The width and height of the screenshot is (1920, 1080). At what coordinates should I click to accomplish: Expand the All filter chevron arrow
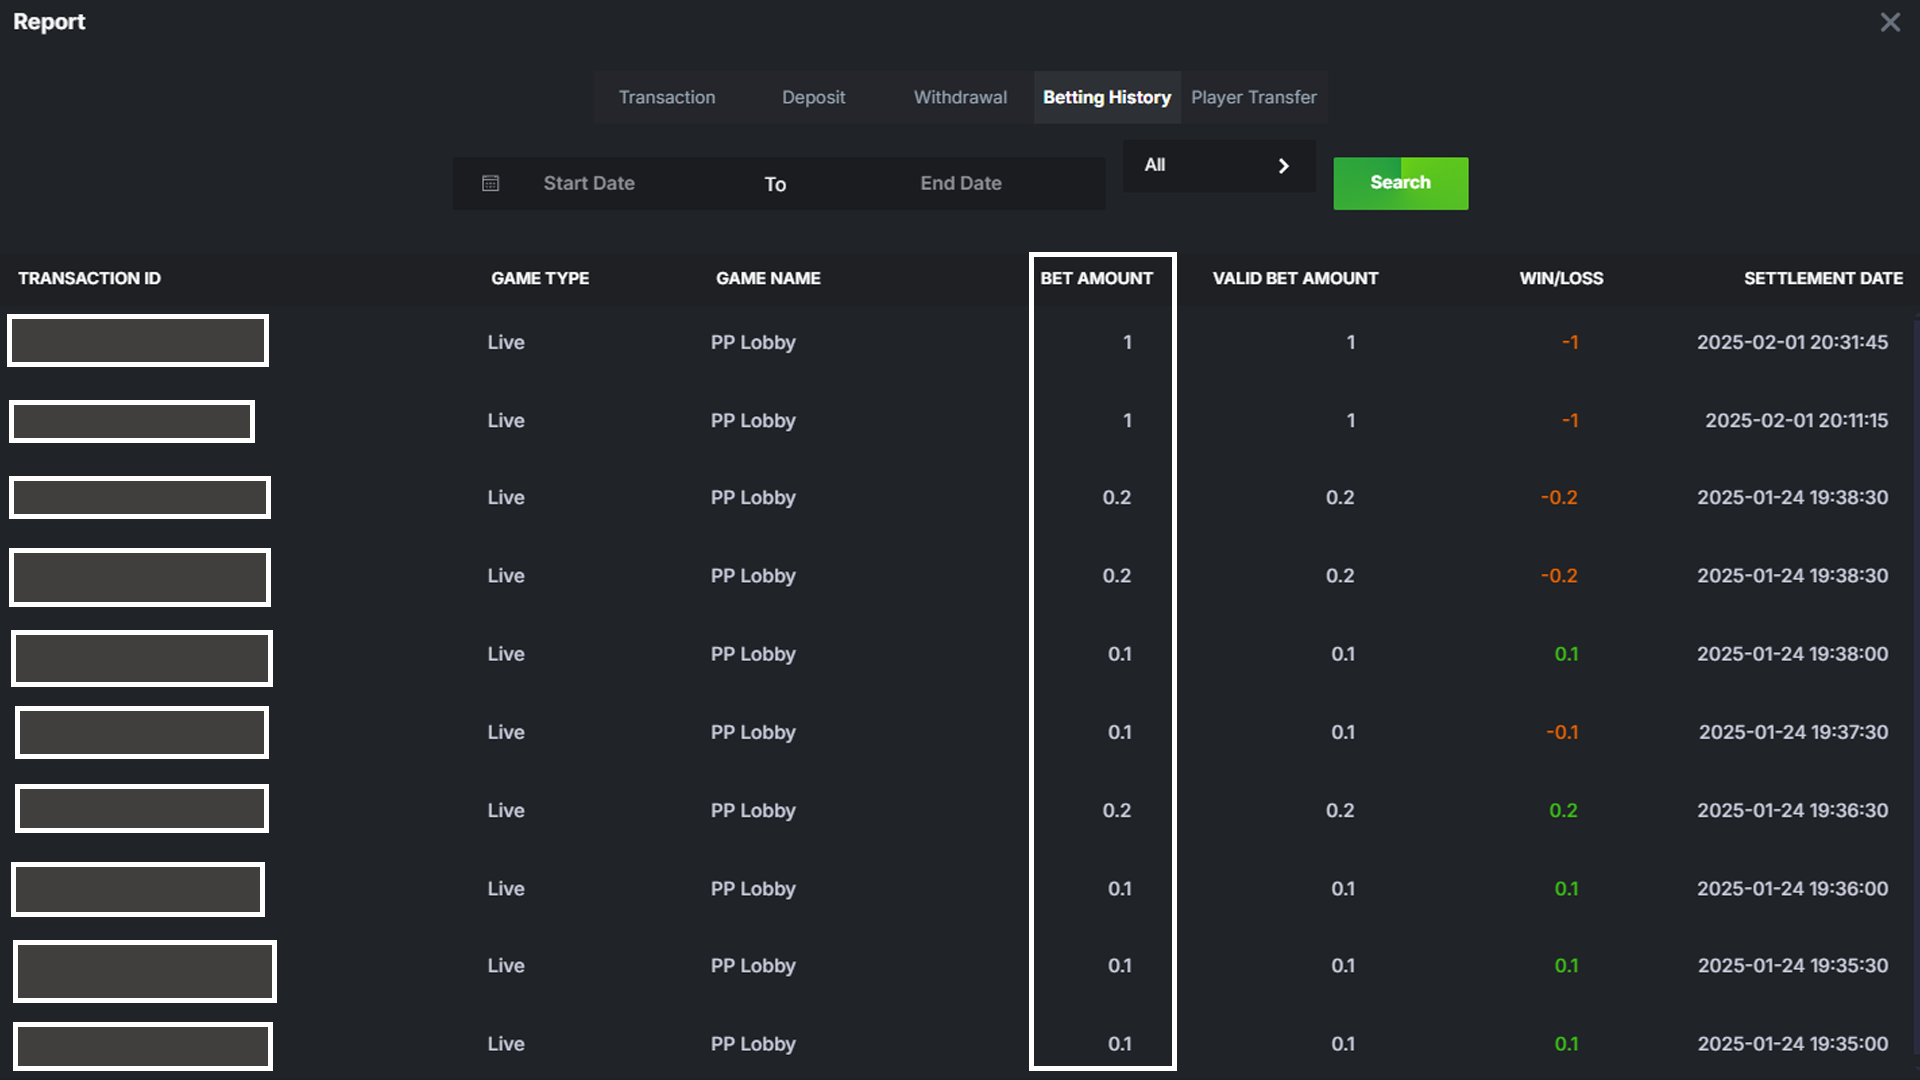[1283, 166]
